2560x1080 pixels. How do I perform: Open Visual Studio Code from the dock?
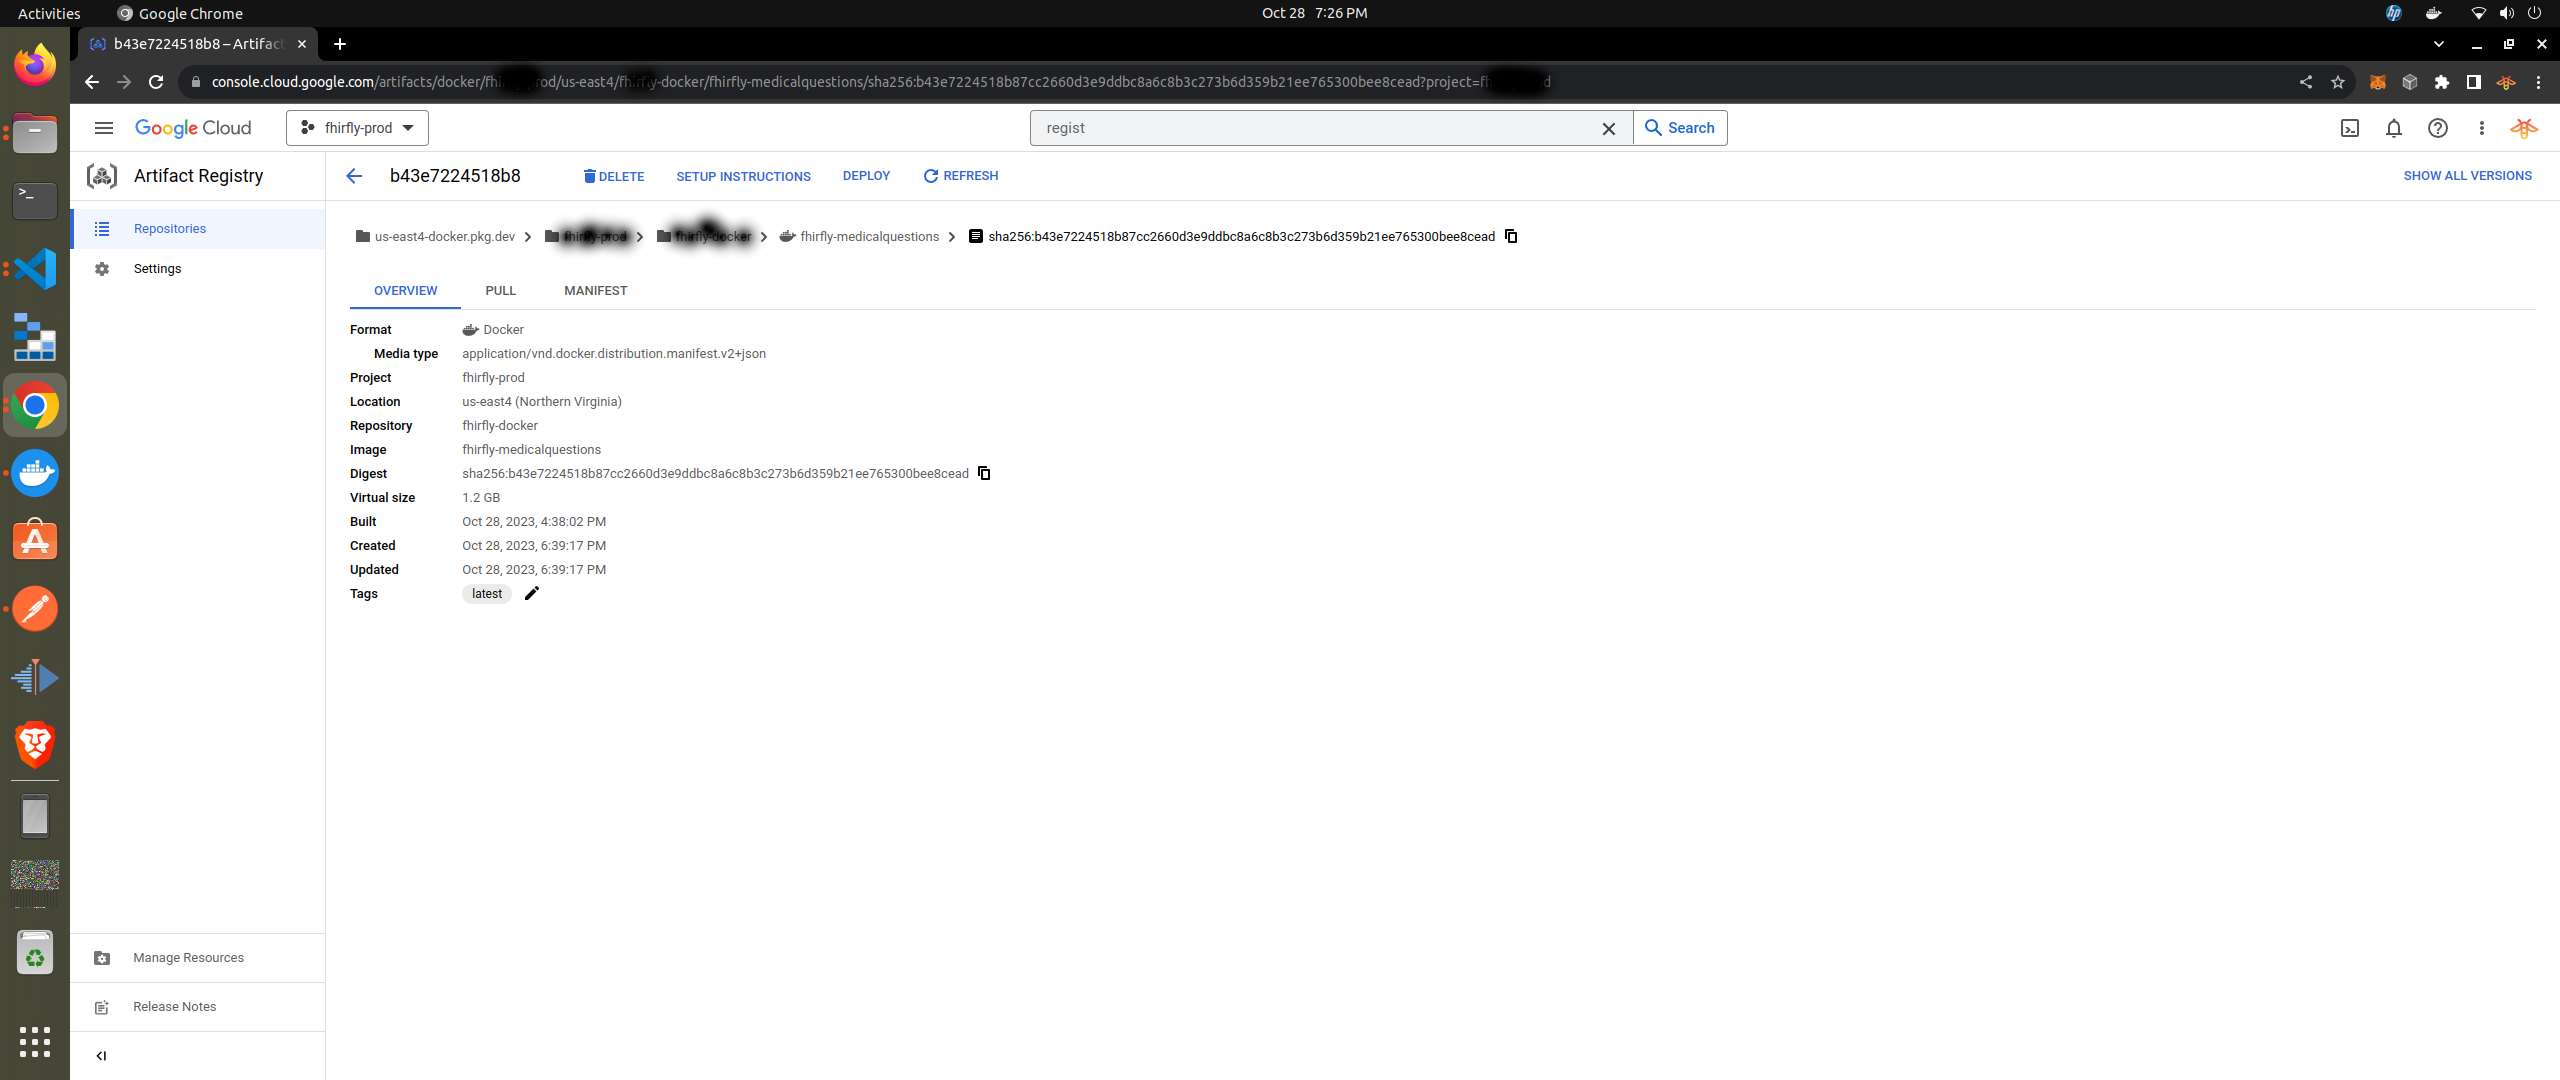click(x=35, y=269)
